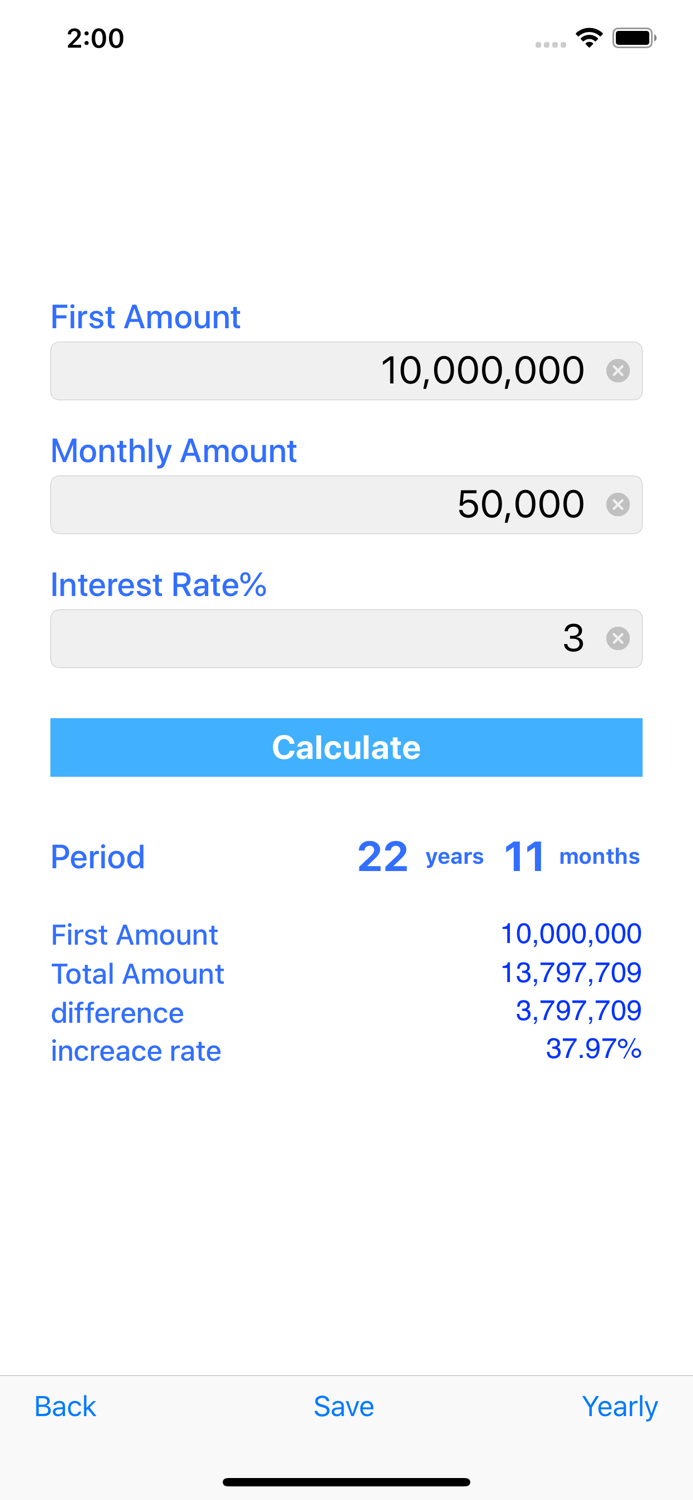
Task: Tap Save in the bottom toolbar
Action: coord(343,1406)
